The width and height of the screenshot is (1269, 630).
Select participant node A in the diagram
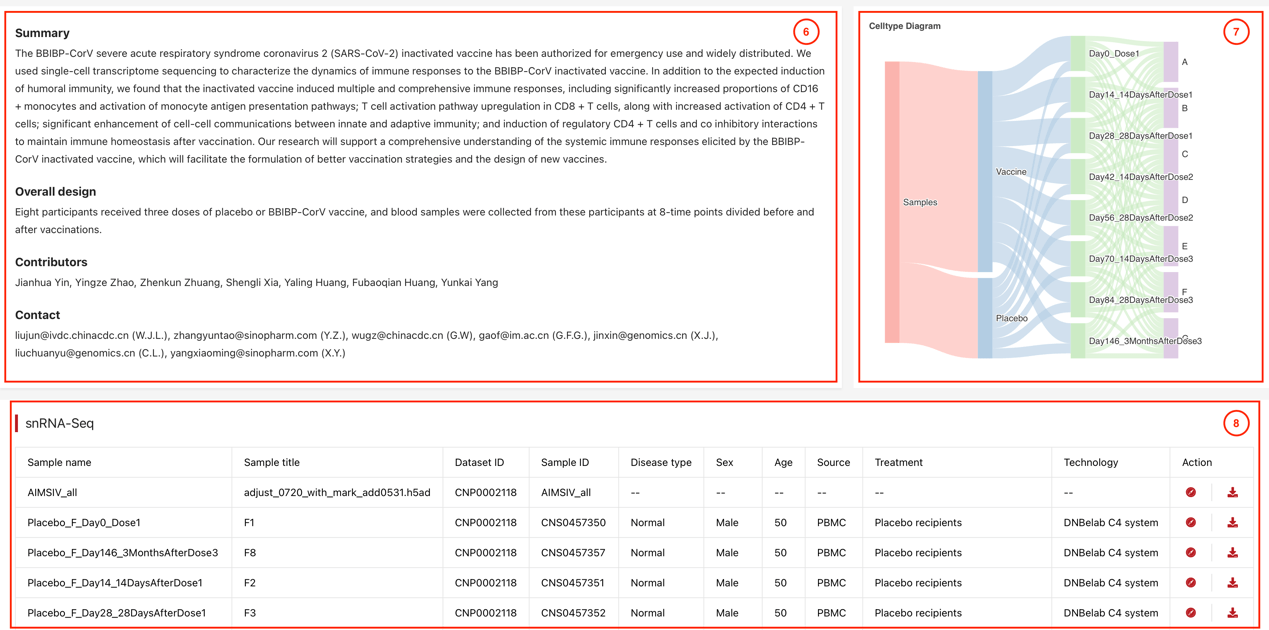click(1171, 62)
